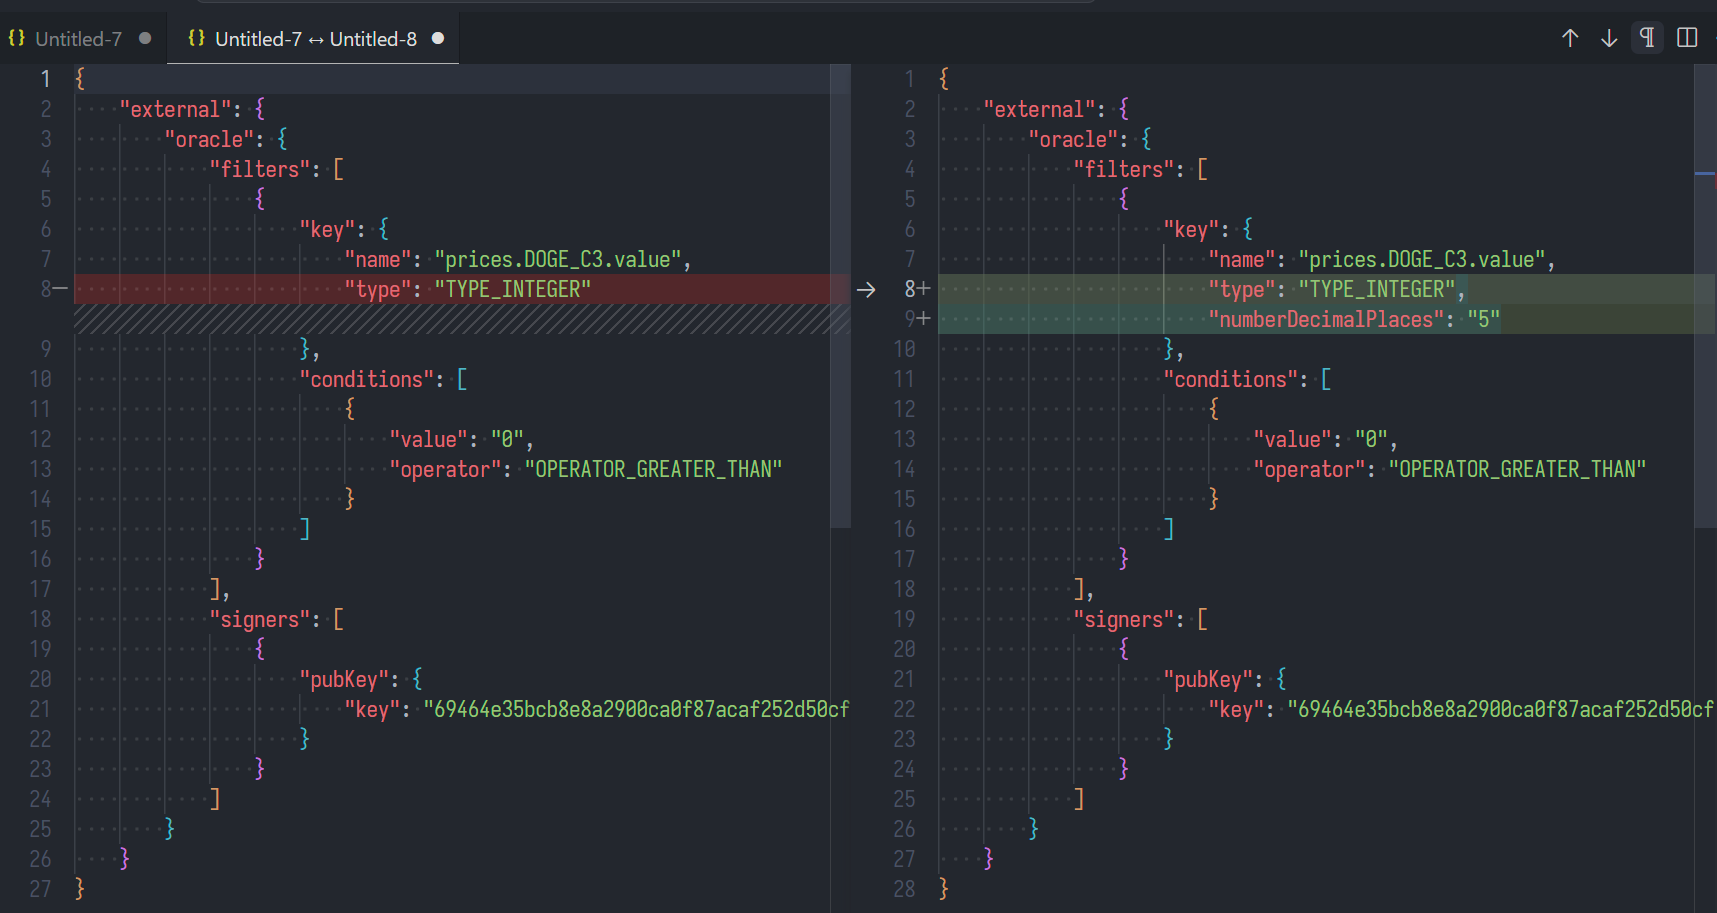The height and width of the screenshot is (913, 1717).
Task: Toggle render whitespace off via the highlighted ¶ toggle
Action: (1647, 37)
